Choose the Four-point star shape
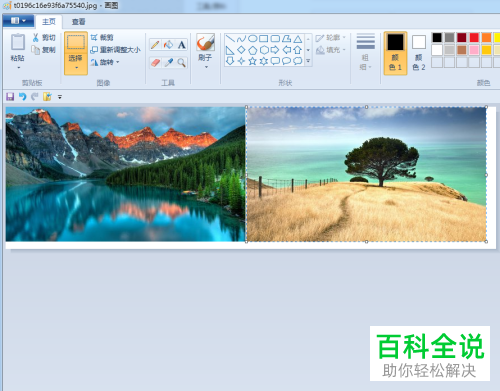This screenshot has width=500, height=391. (241, 61)
